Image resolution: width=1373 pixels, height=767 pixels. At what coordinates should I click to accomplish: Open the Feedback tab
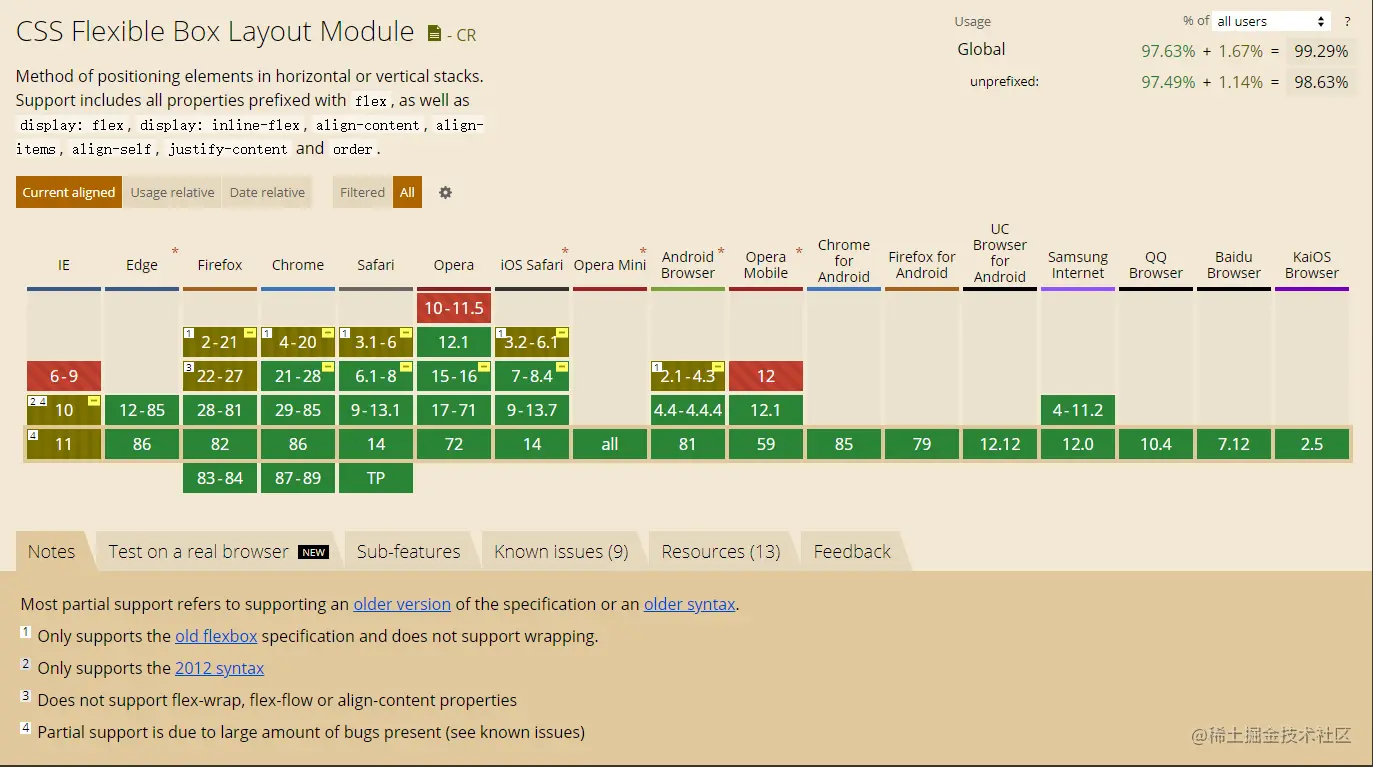pyautogui.click(x=852, y=552)
